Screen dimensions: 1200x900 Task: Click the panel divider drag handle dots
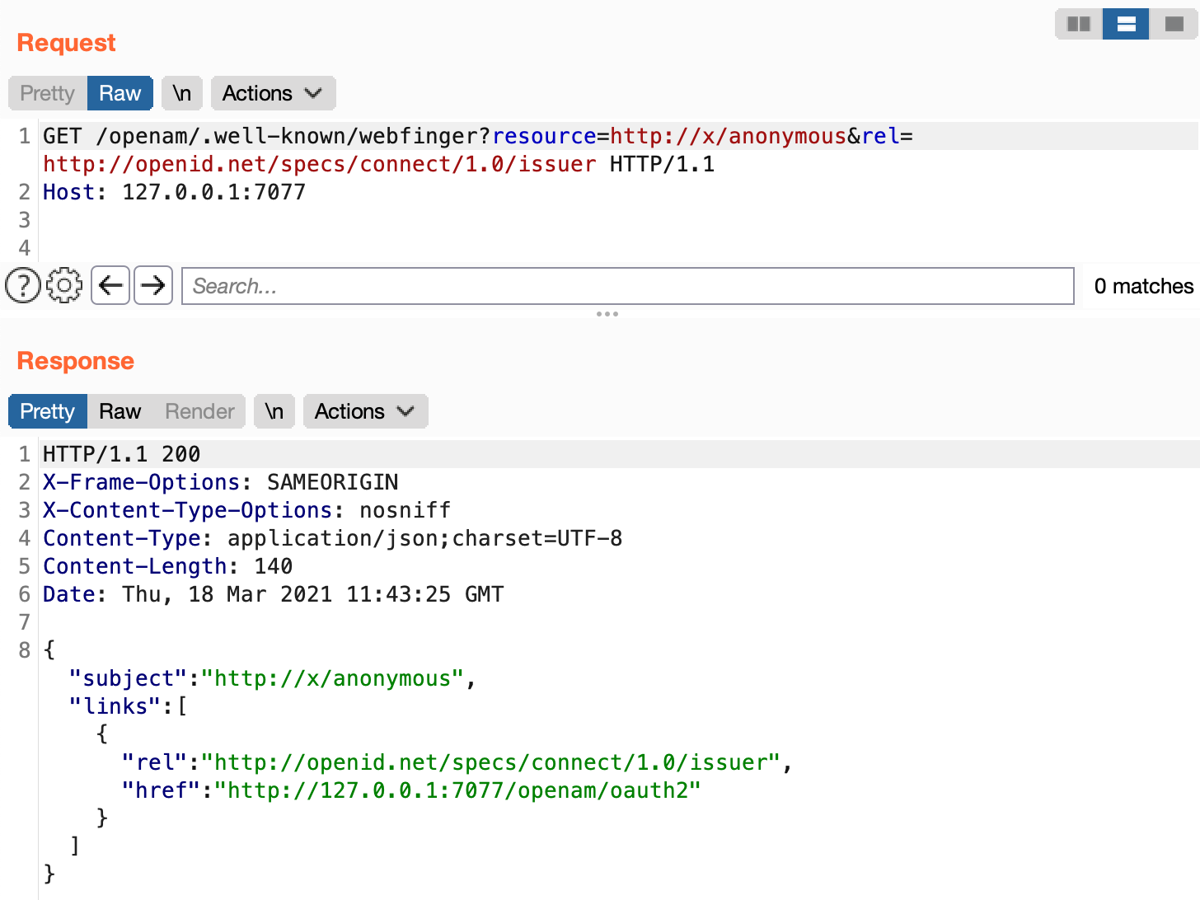[607, 314]
